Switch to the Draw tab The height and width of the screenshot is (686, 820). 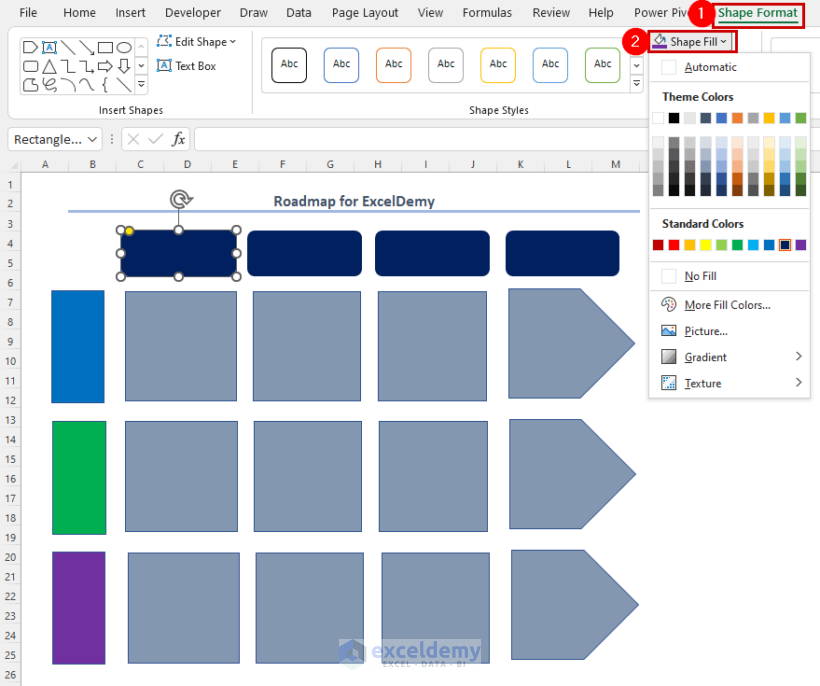point(254,13)
